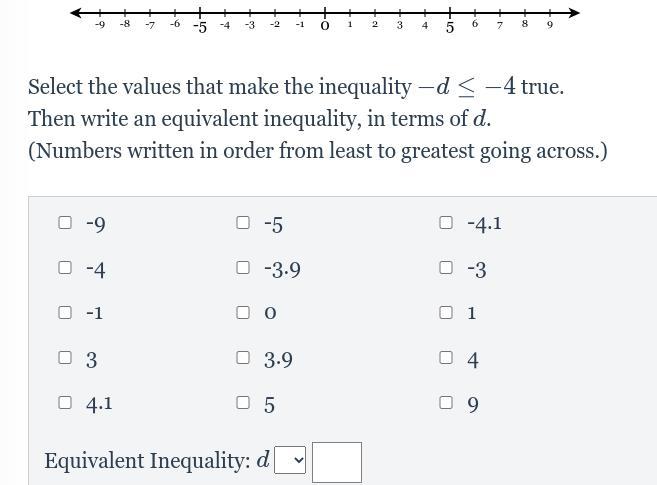This screenshot has width=657, height=485.
Task: Check the box for -4
Action: tap(65, 268)
